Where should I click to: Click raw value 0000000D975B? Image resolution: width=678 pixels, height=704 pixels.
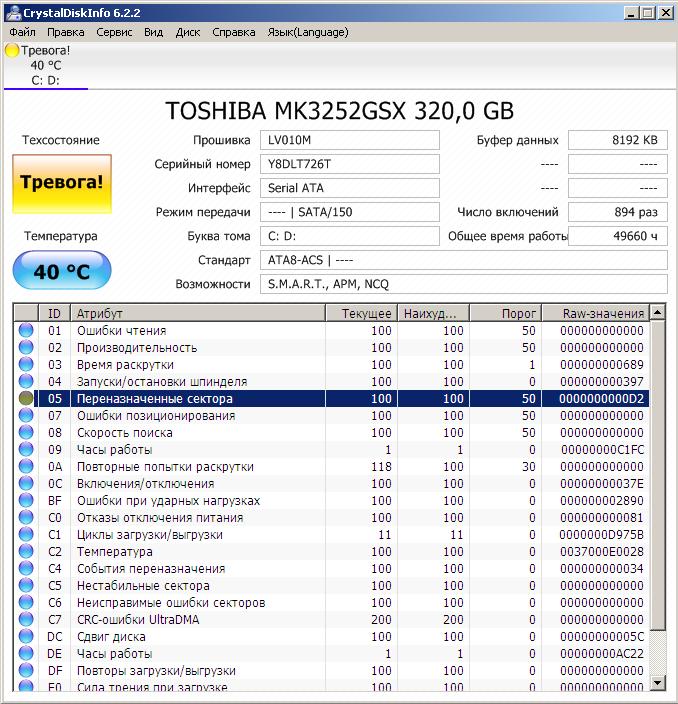point(602,535)
